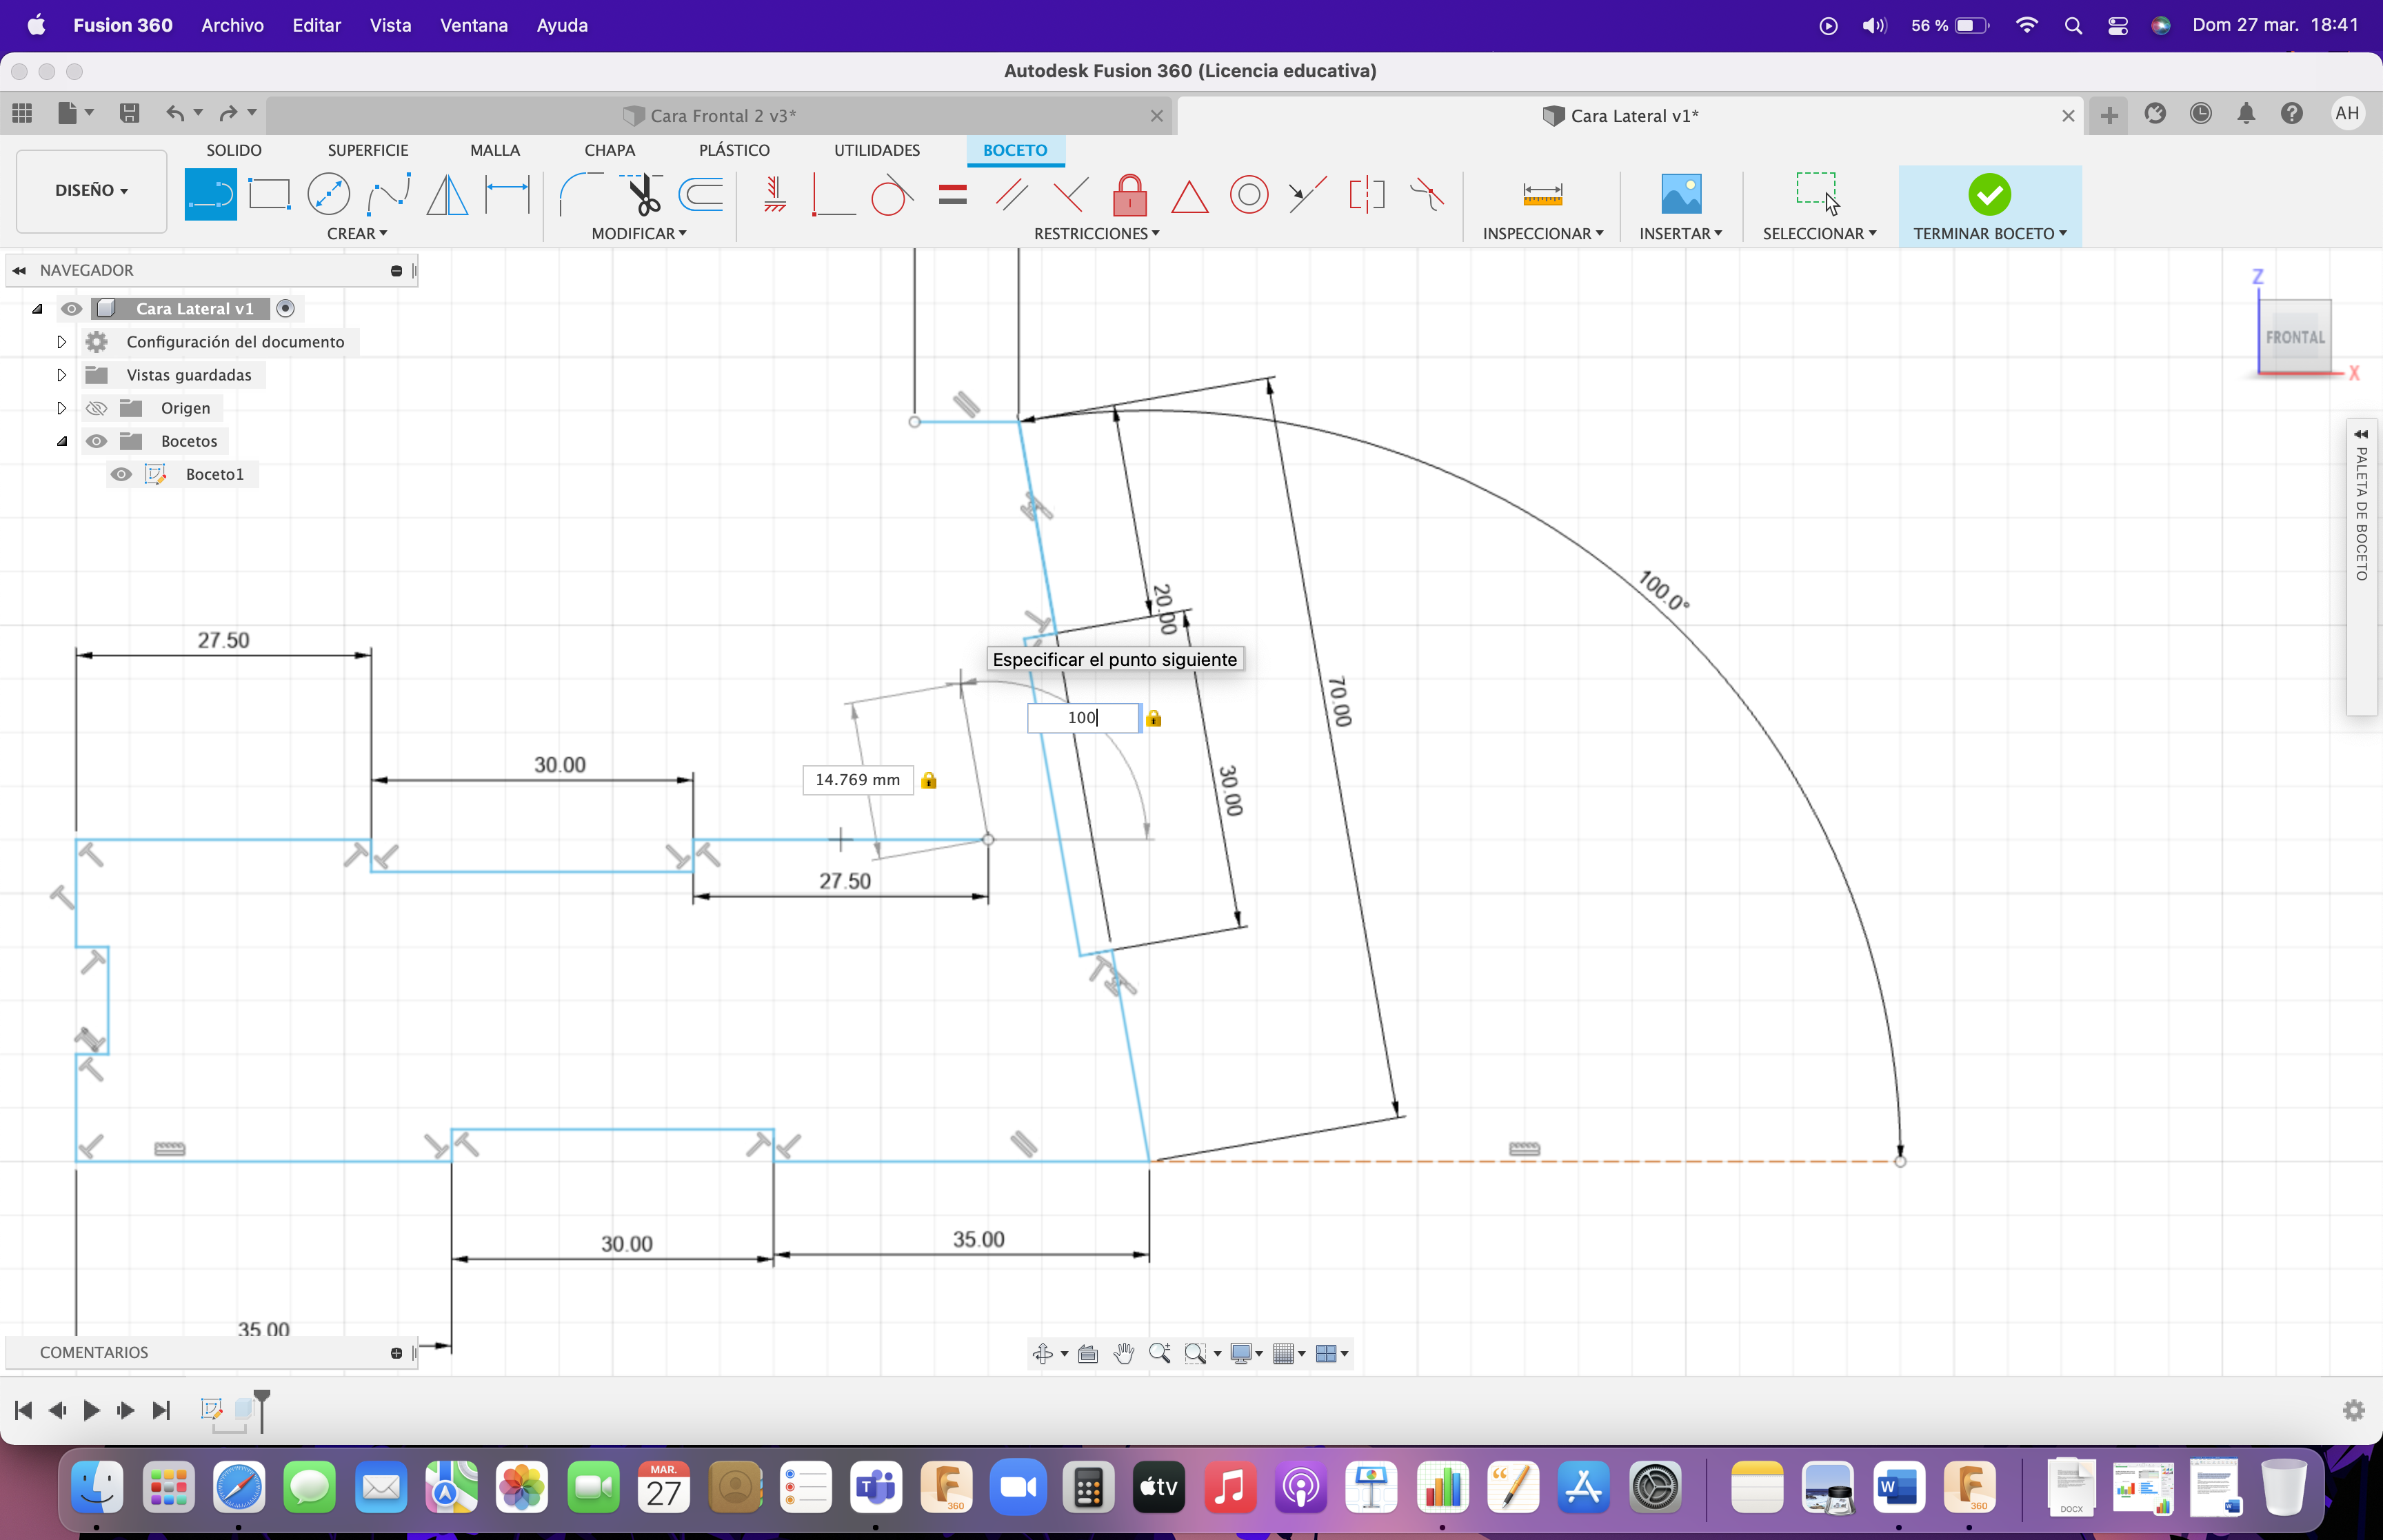Apply Horizontal/Vertical constraint icon
This screenshot has width=2383, height=1540.
[774, 194]
